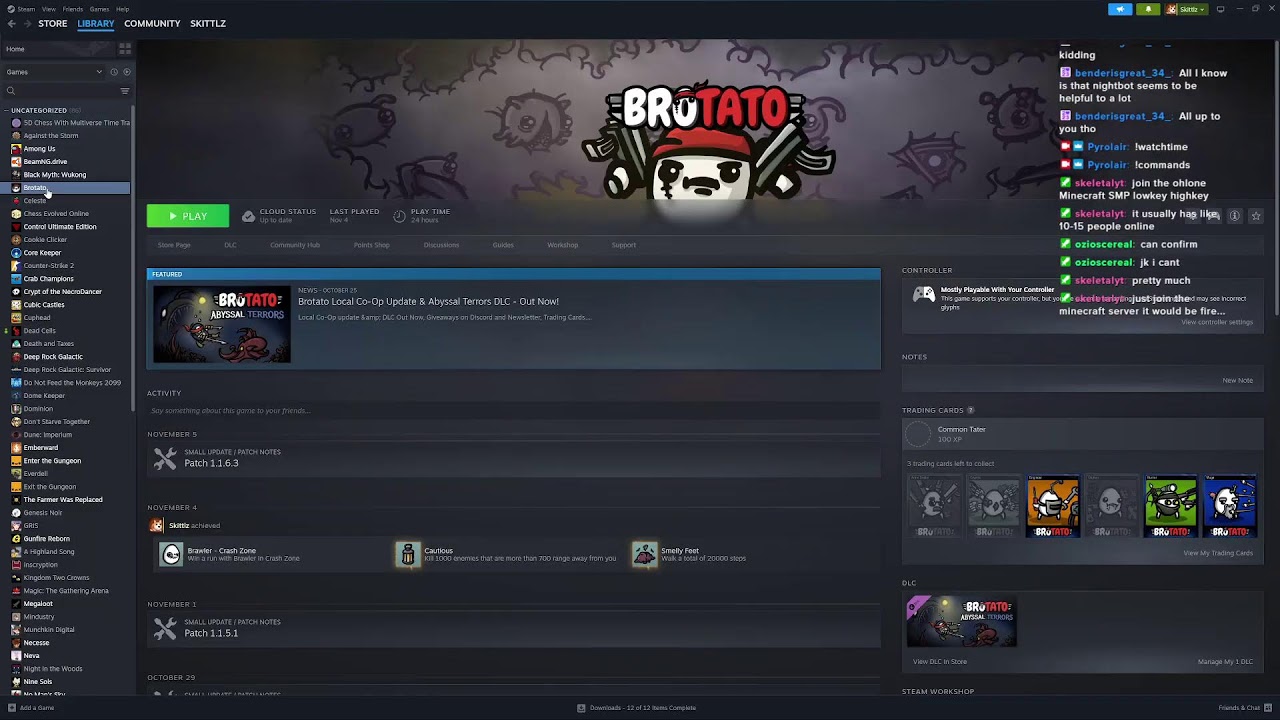This screenshot has height=720, width=1280.
Task: Open the Friends menu
Action: coord(73,9)
